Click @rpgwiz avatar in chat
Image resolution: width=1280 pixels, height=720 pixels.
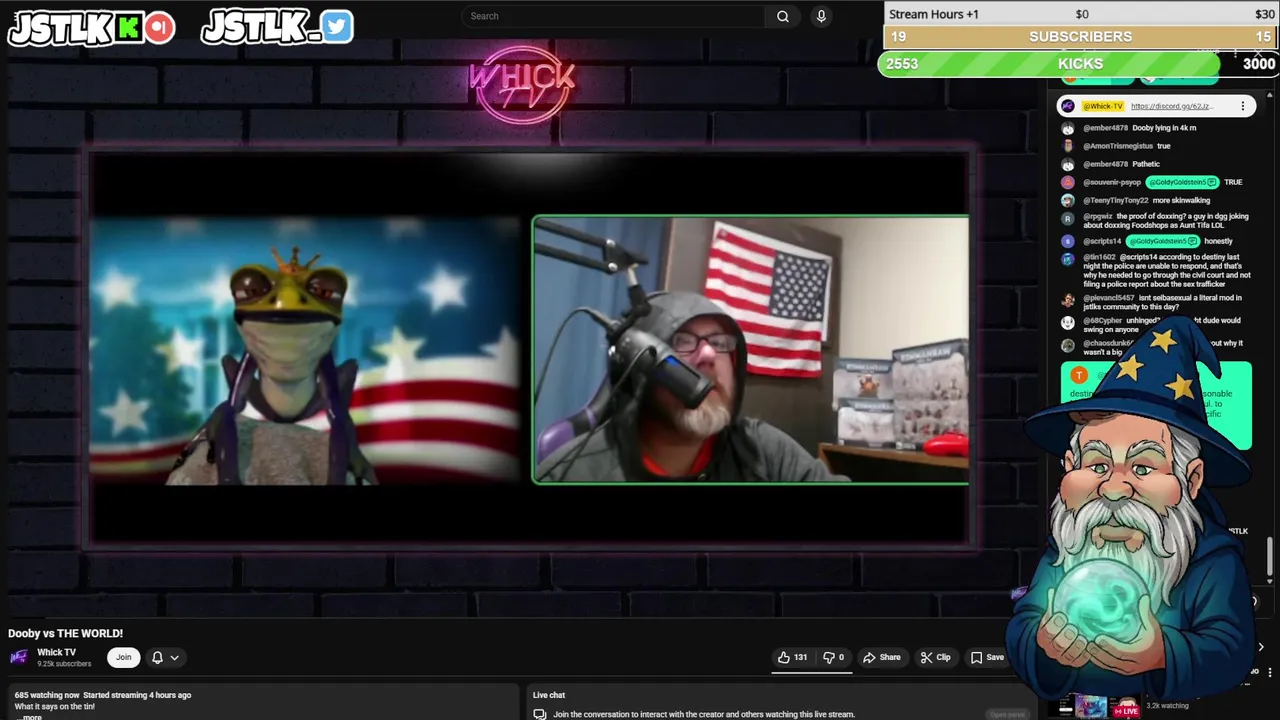(x=1068, y=219)
